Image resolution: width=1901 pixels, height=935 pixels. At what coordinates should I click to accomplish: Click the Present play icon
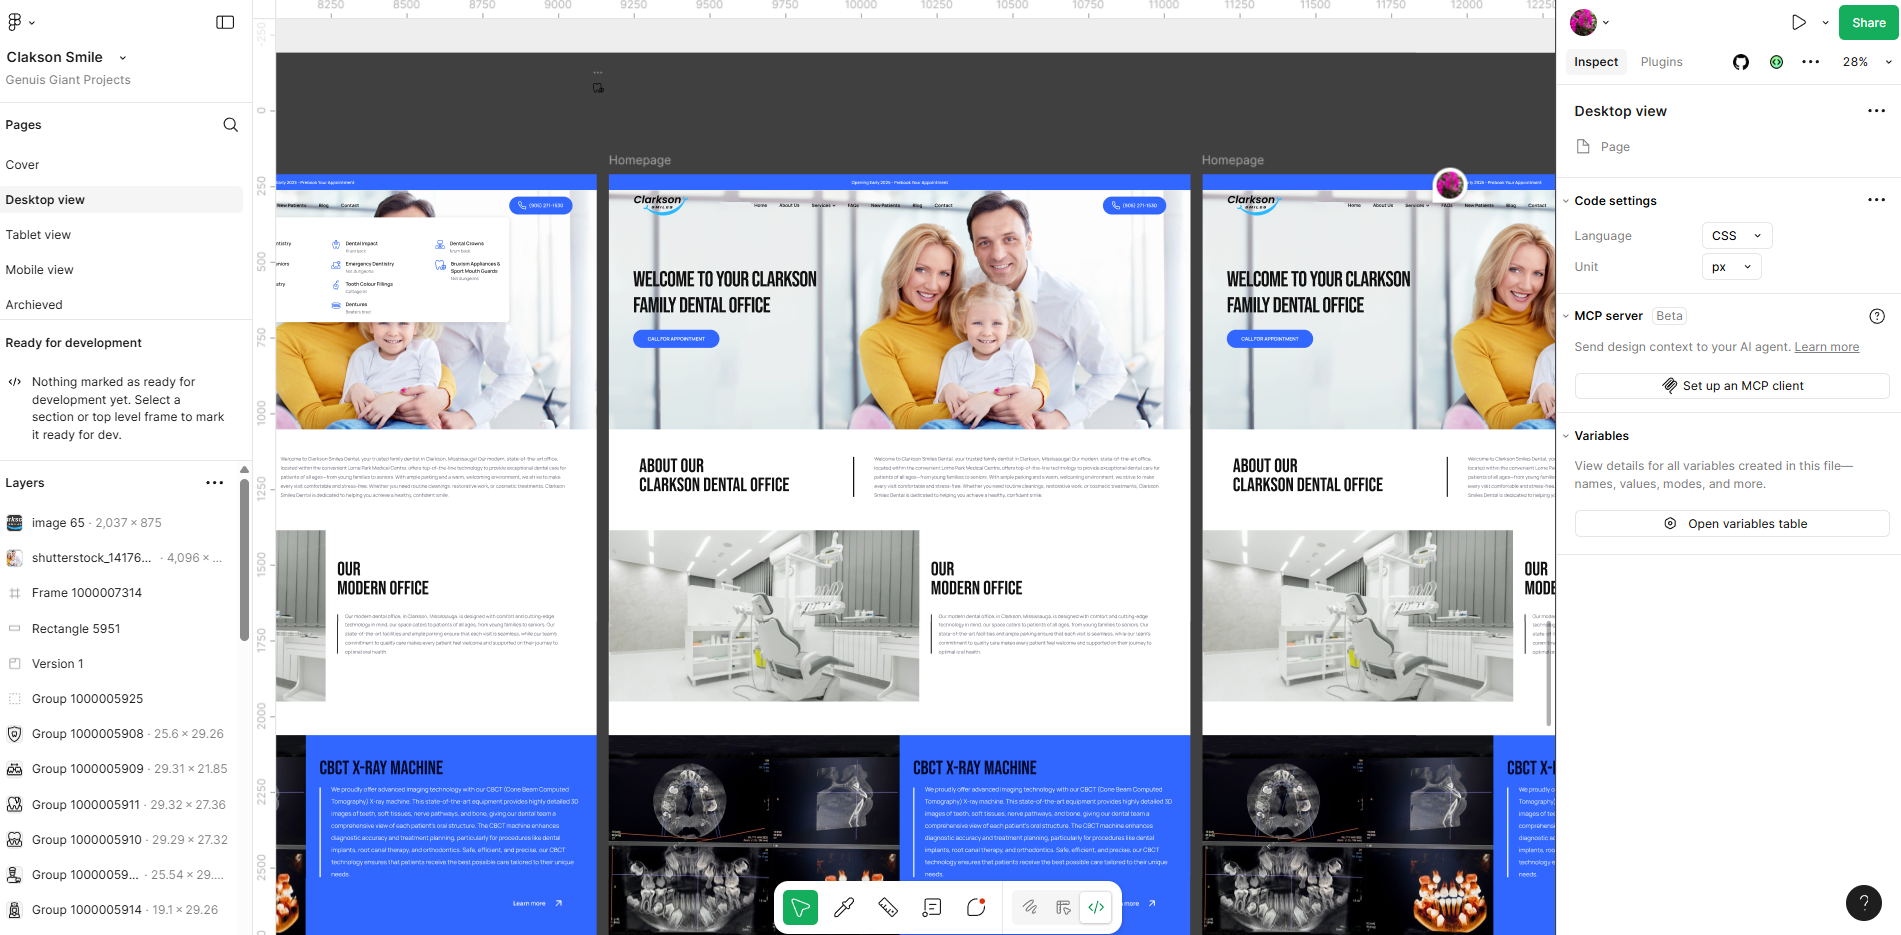(1798, 22)
